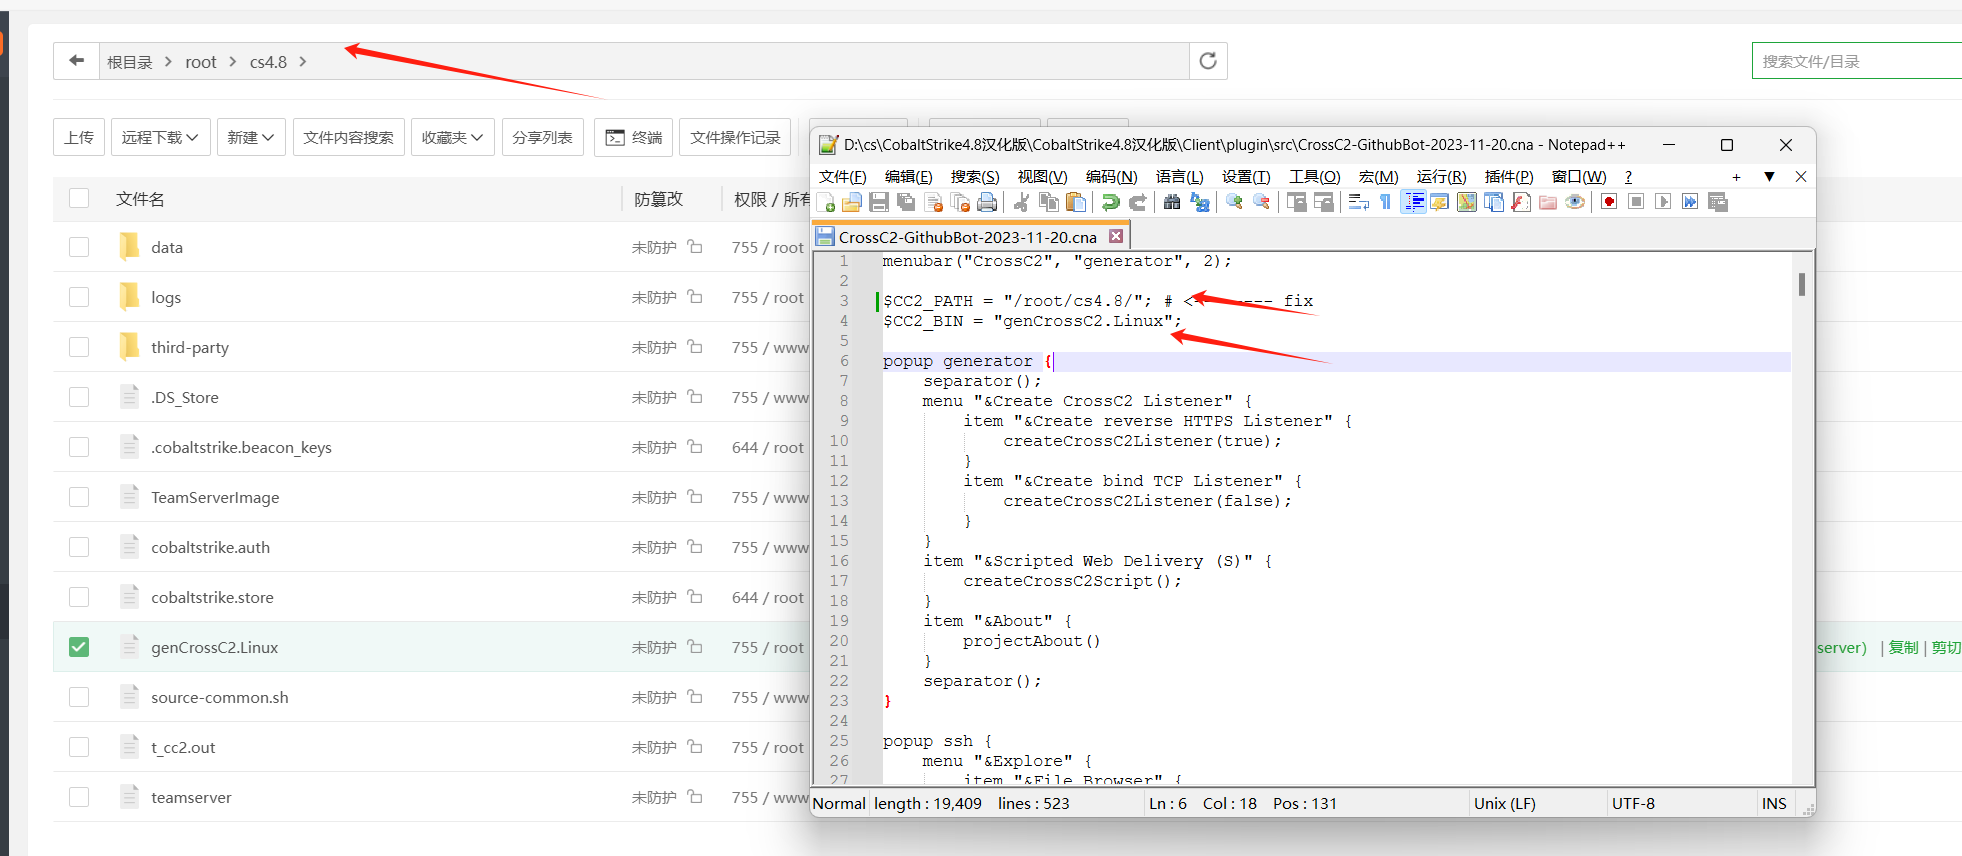The height and width of the screenshot is (856, 1962).
Task: Open the 搜索(S) menu in Notepad++
Action: tap(975, 177)
